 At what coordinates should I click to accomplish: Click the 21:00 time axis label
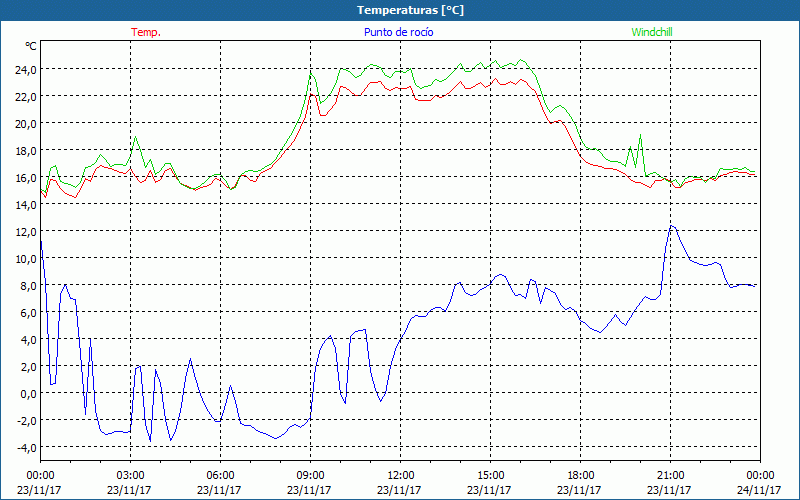[x=670, y=476]
